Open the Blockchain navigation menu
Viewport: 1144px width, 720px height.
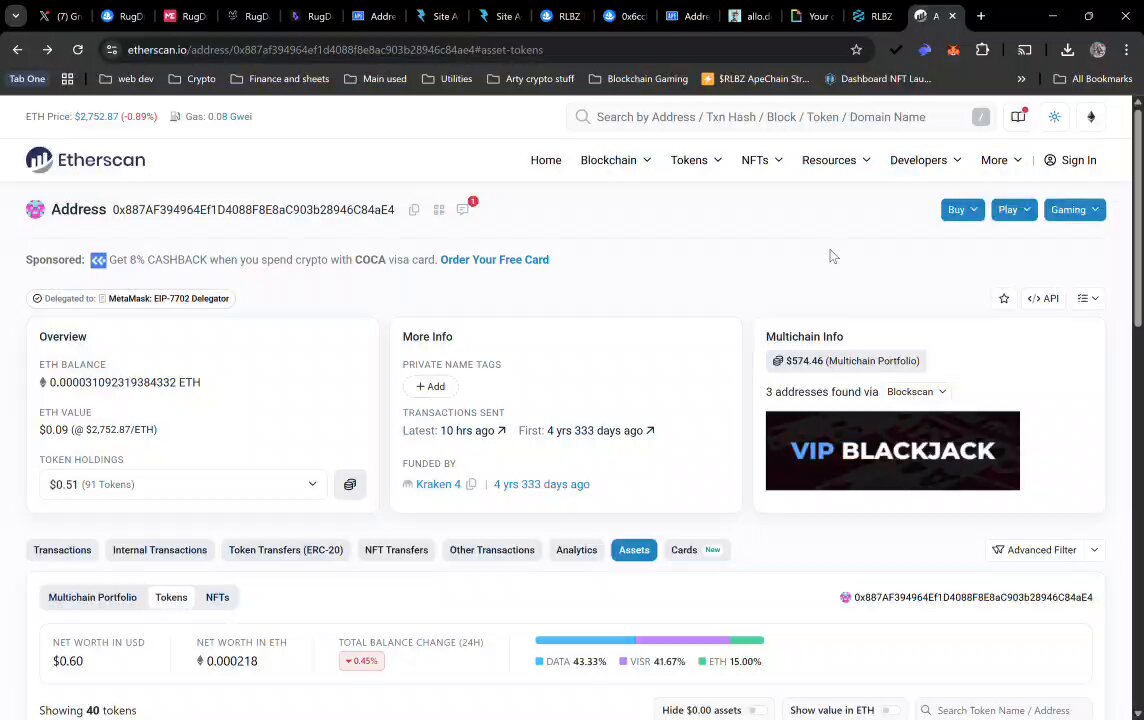tap(616, 160)
